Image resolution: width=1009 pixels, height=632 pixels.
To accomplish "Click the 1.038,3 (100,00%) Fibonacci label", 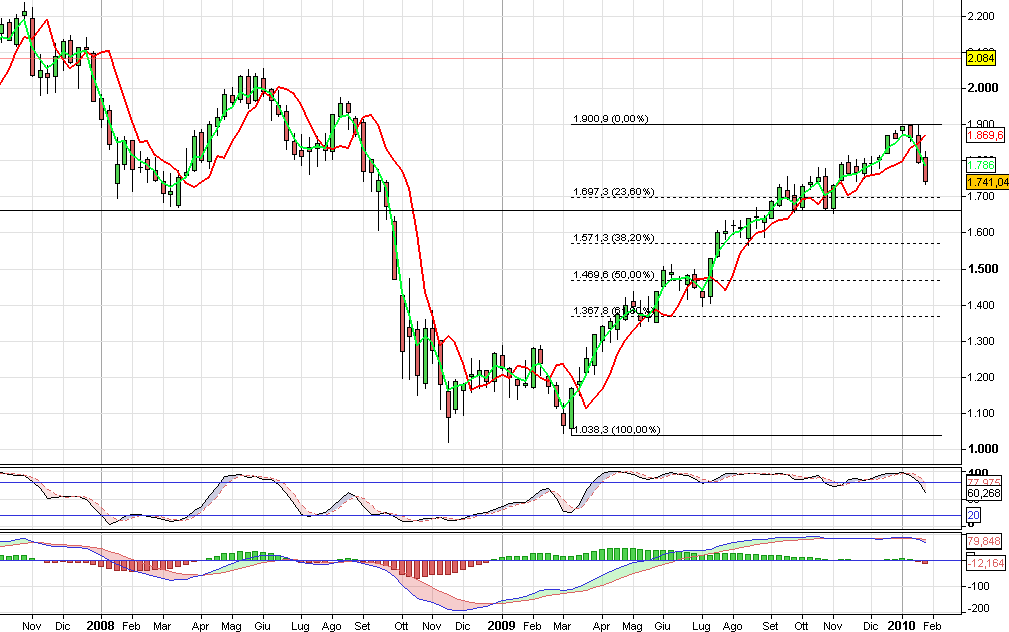I will coord(616,430).
